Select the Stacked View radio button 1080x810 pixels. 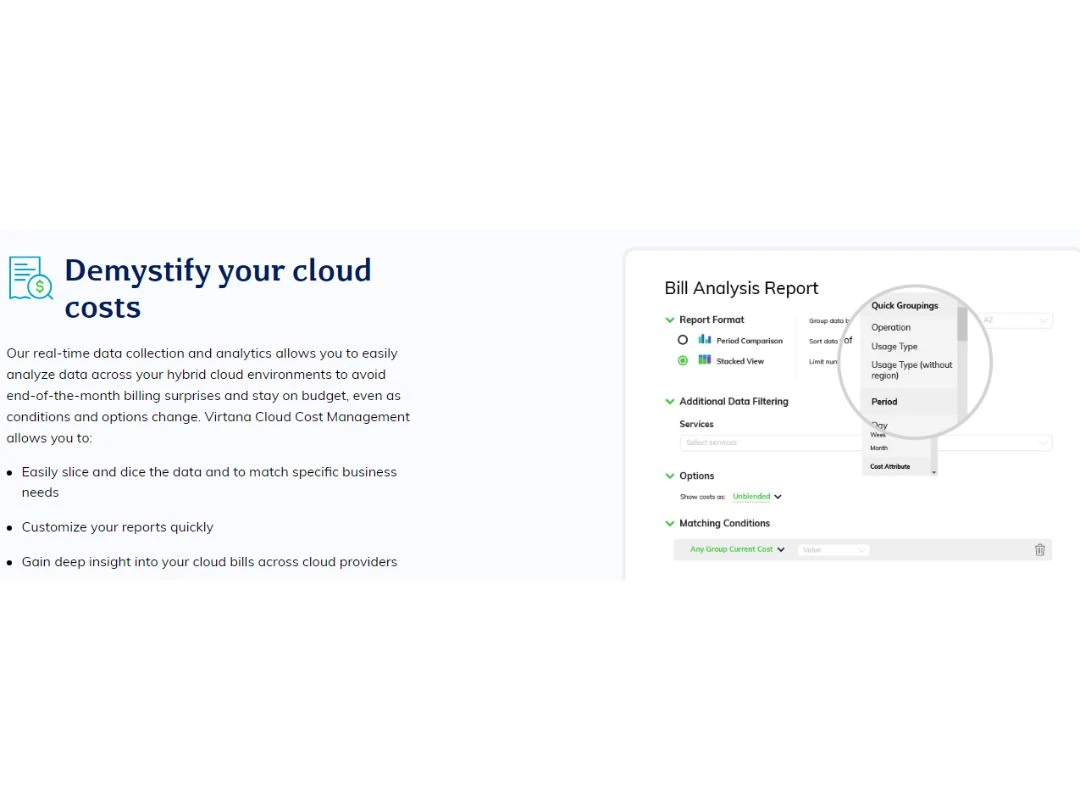coord(683,361)
